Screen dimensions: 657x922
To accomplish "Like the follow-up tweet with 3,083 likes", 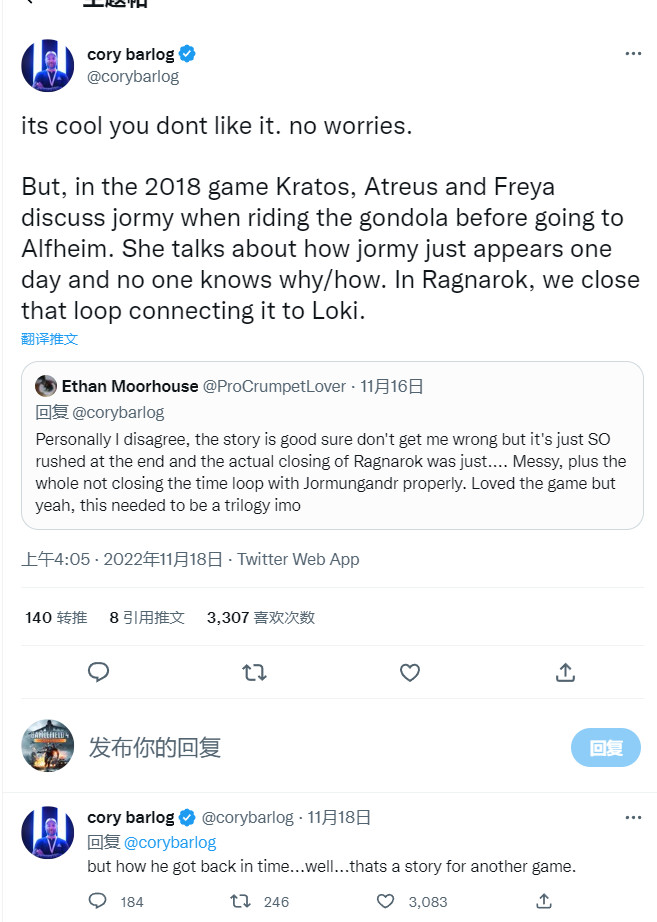I will [386, 901].
